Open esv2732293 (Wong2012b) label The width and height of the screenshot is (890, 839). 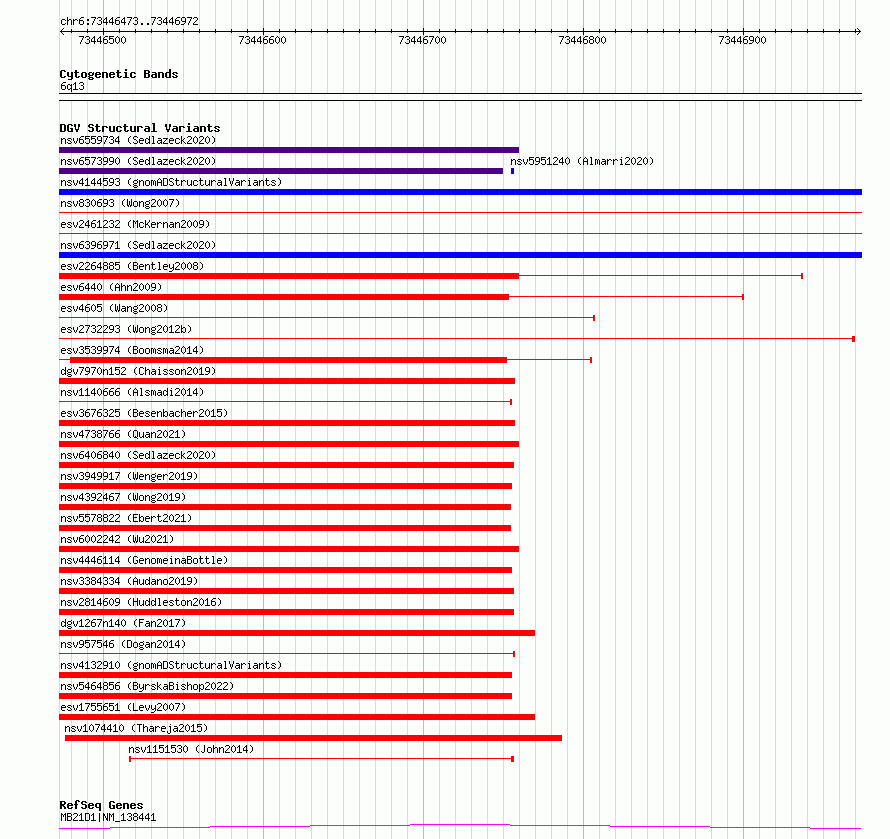click(126, 329)
